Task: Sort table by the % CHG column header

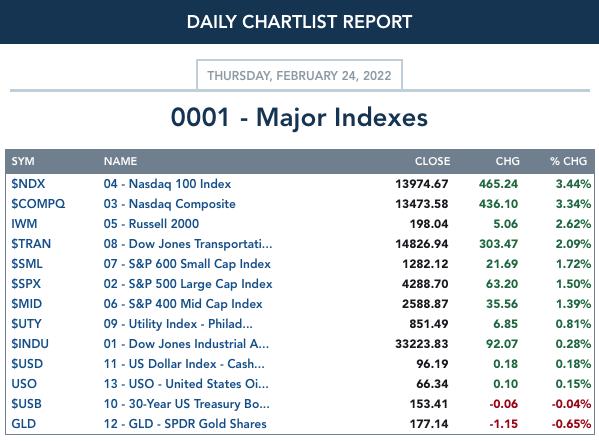Action: pyautogui.click(x=568, y=161)
